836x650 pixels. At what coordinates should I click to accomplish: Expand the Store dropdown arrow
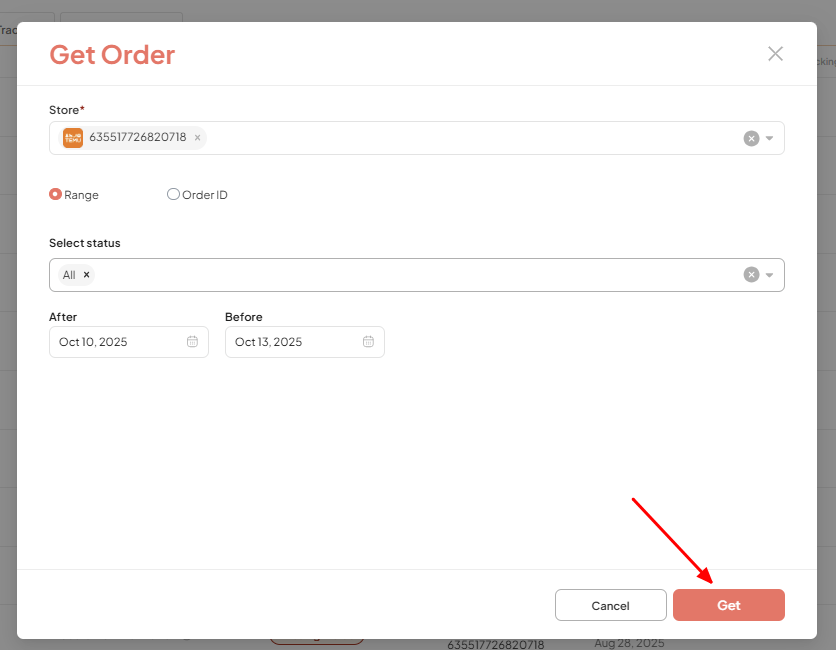(x=770, y=138)
